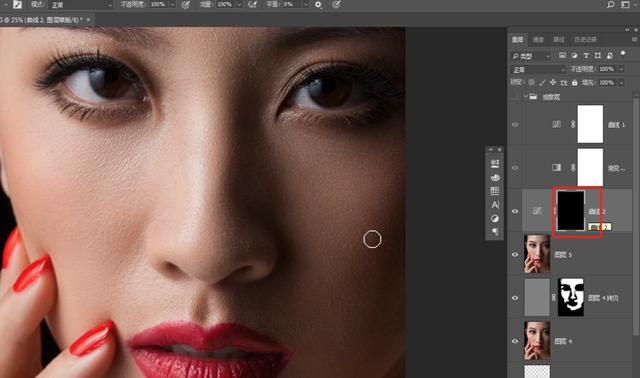The height and width of the screenshot is (378, 640).
Task: Switch to the Channels tab
Action: (538, 40)
